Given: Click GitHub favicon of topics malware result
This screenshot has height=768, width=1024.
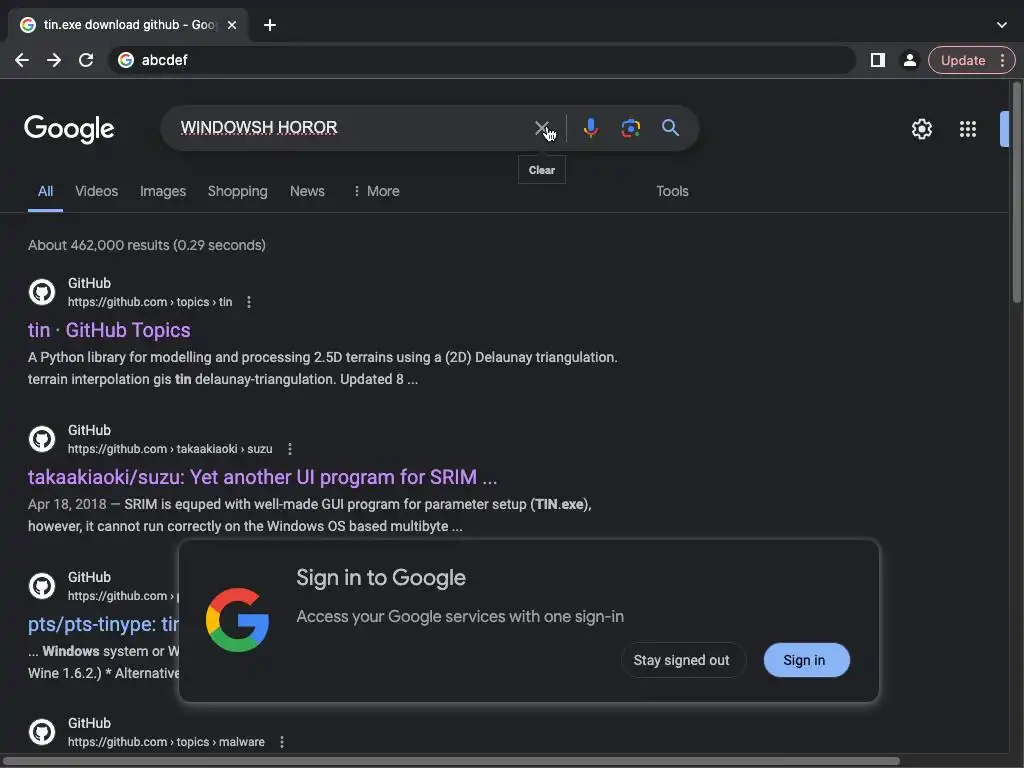Looking at the screenshot, I should coord(42,732).
